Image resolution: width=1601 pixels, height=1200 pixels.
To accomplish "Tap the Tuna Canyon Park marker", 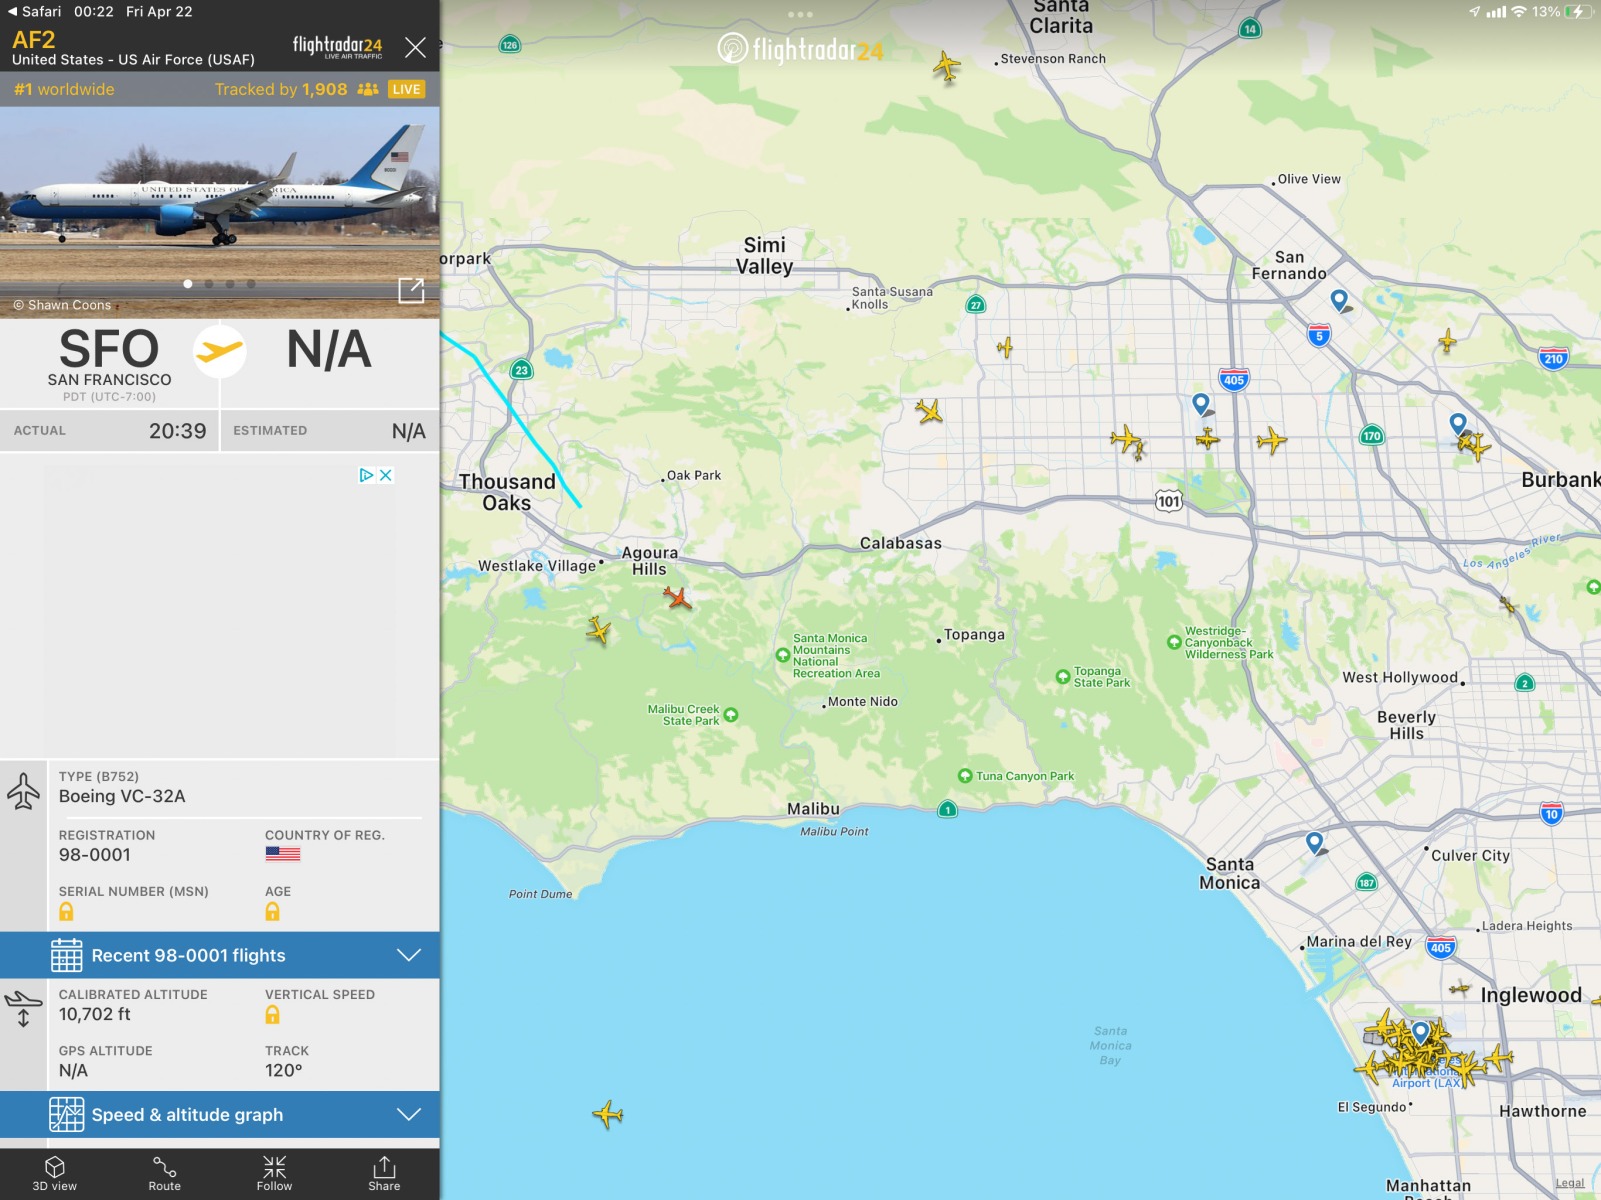I will coord(965,776).
